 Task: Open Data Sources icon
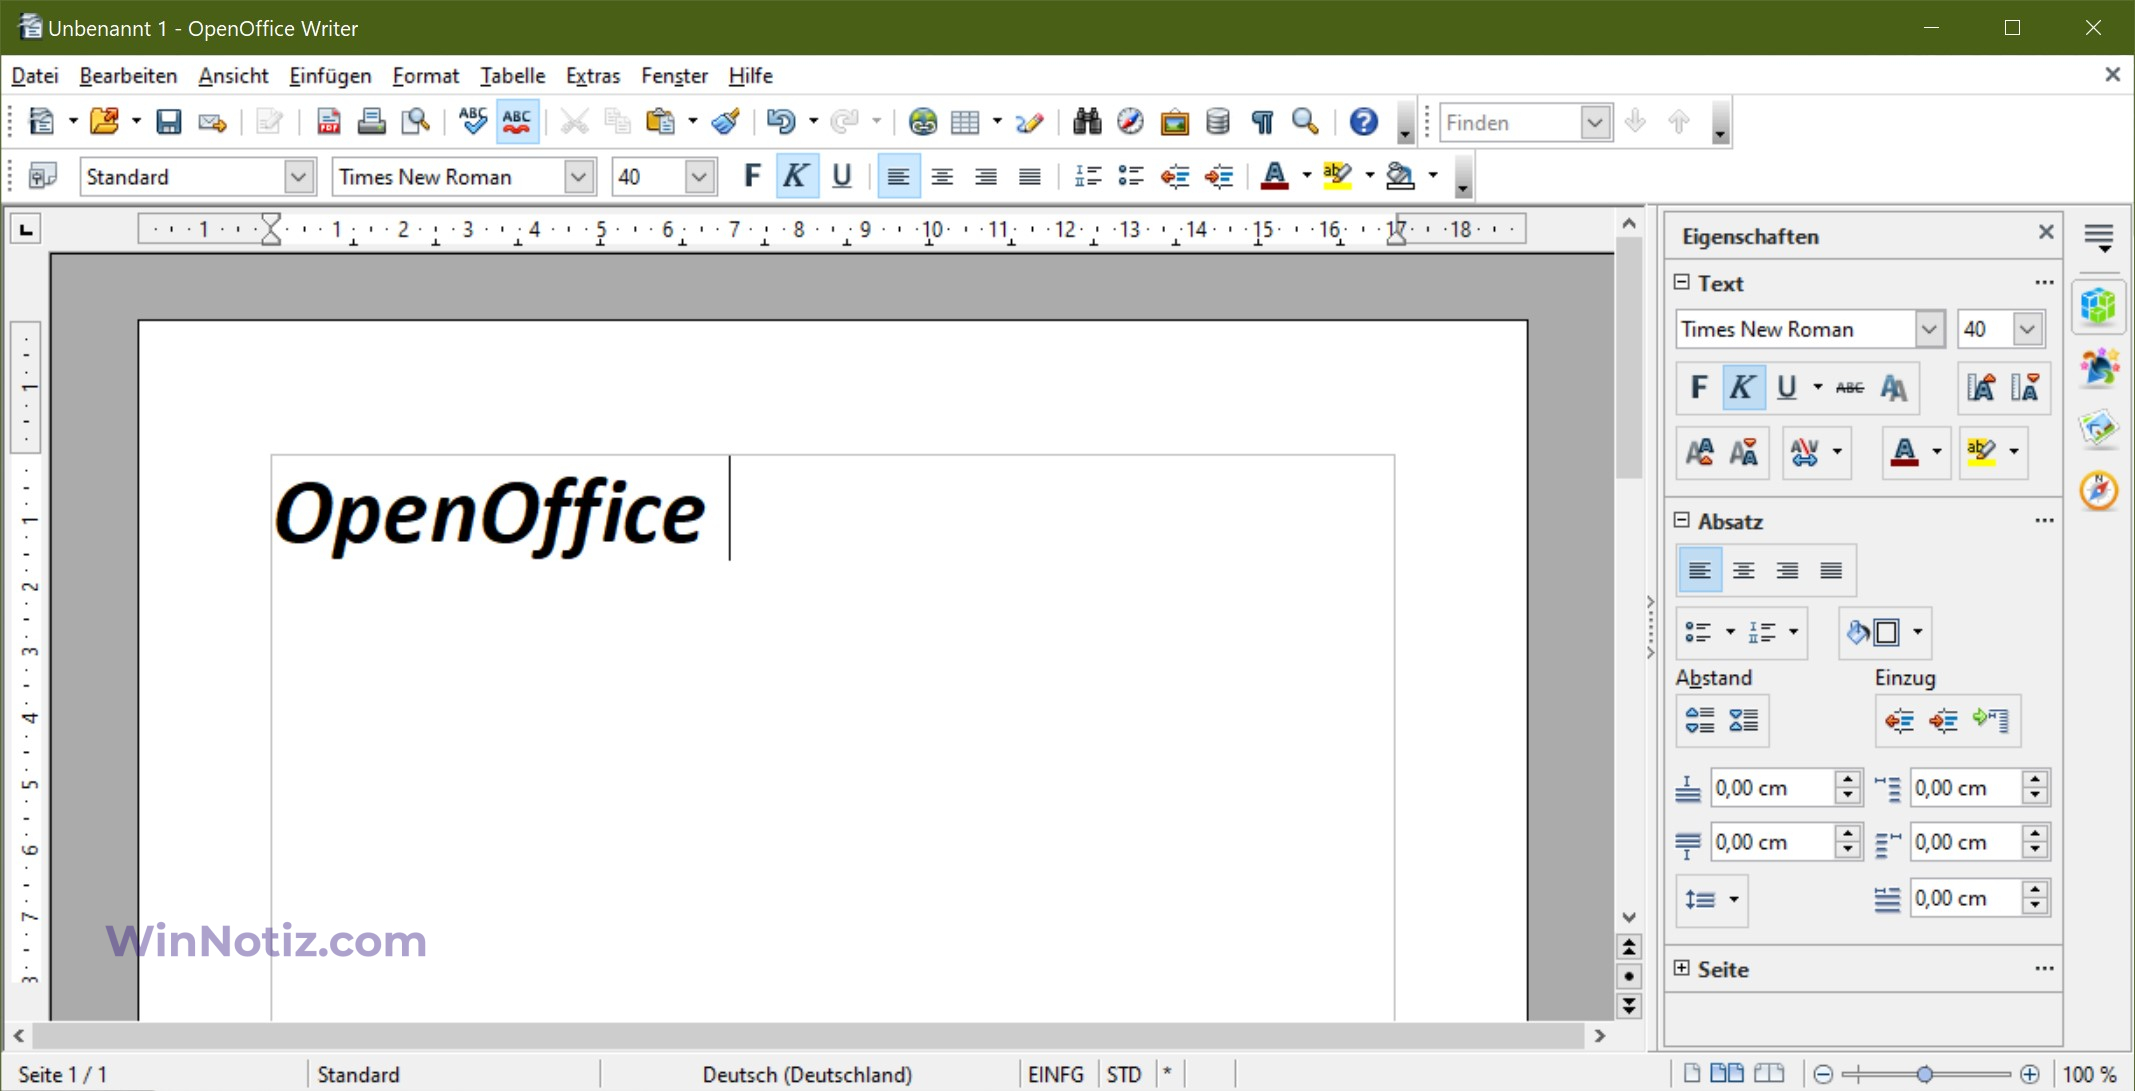pyautogui.click(x=1218, y=122)
